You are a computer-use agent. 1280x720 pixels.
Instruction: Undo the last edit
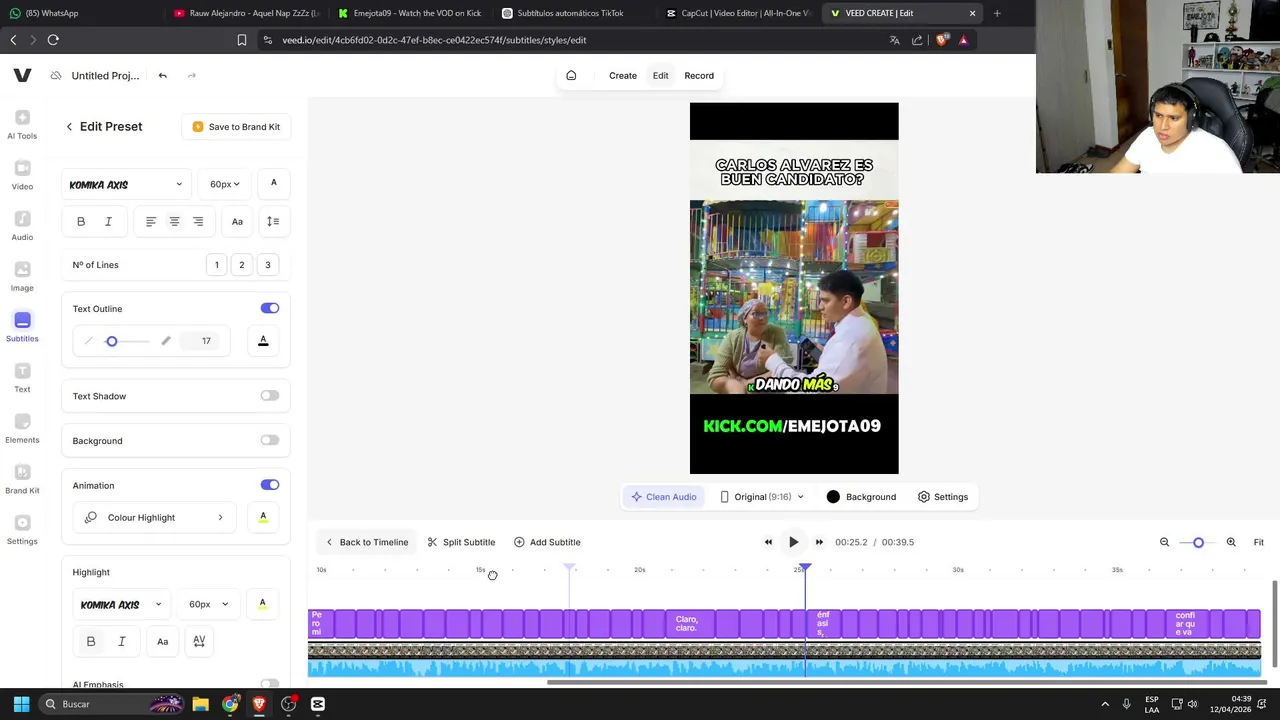[x=162, y=75]
